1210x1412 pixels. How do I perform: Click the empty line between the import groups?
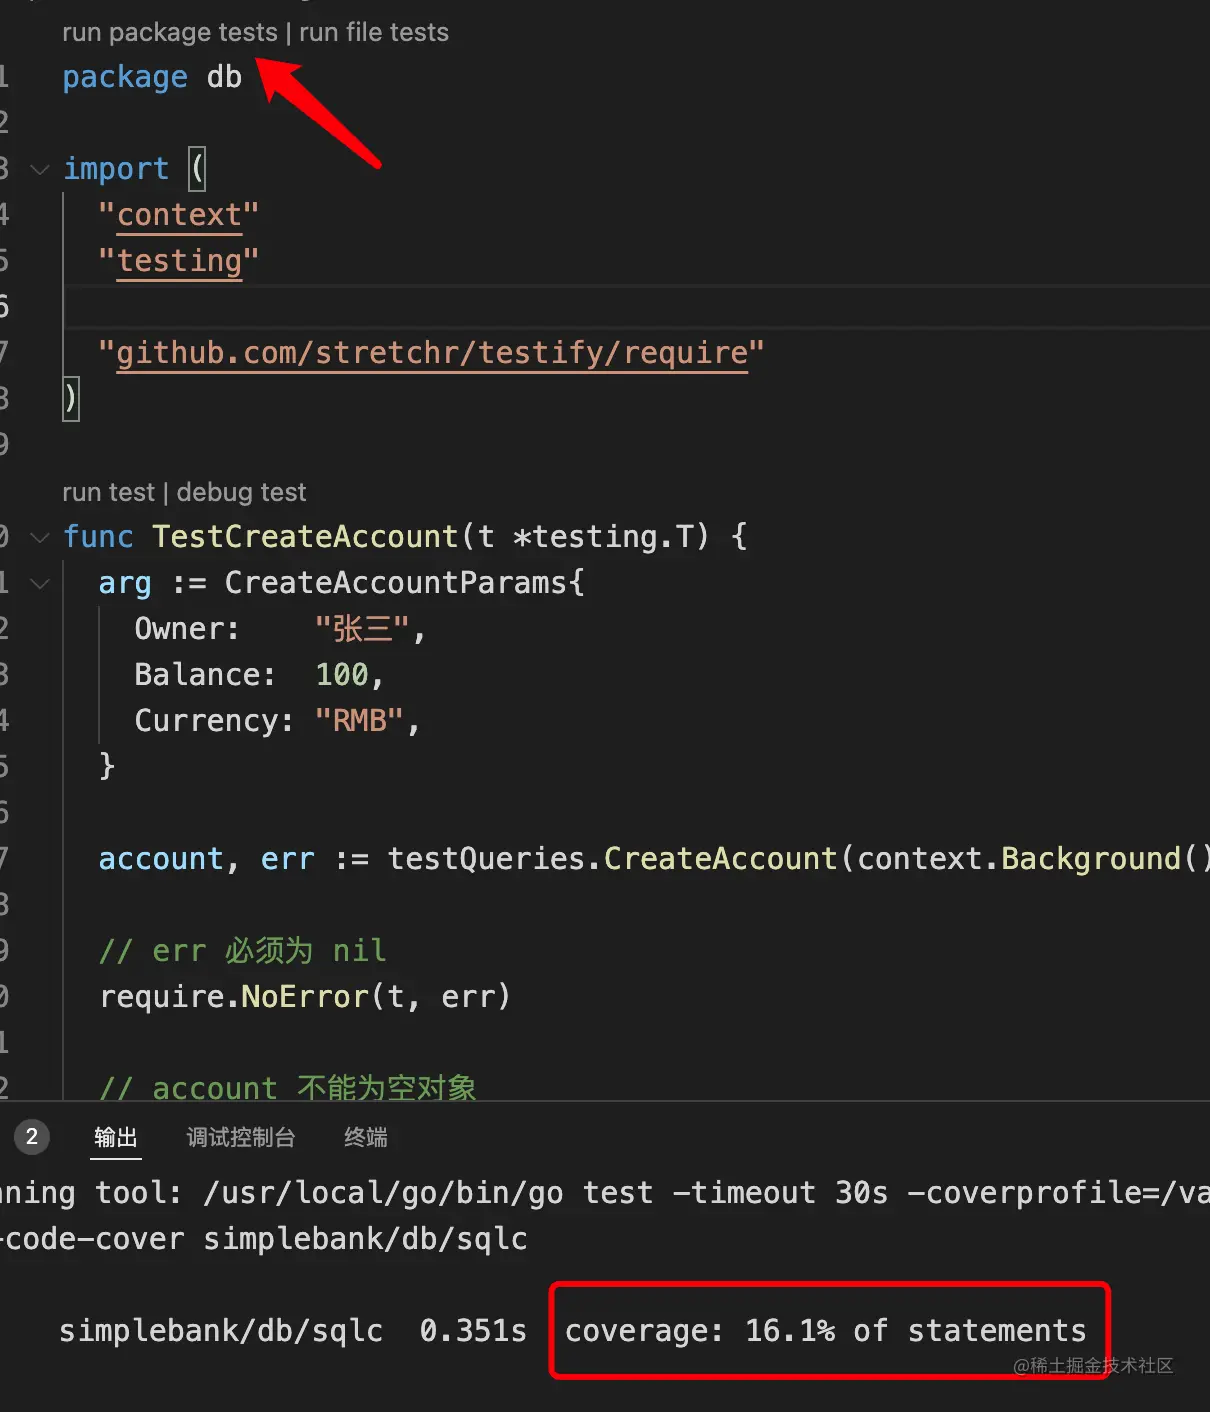[636, 307]
